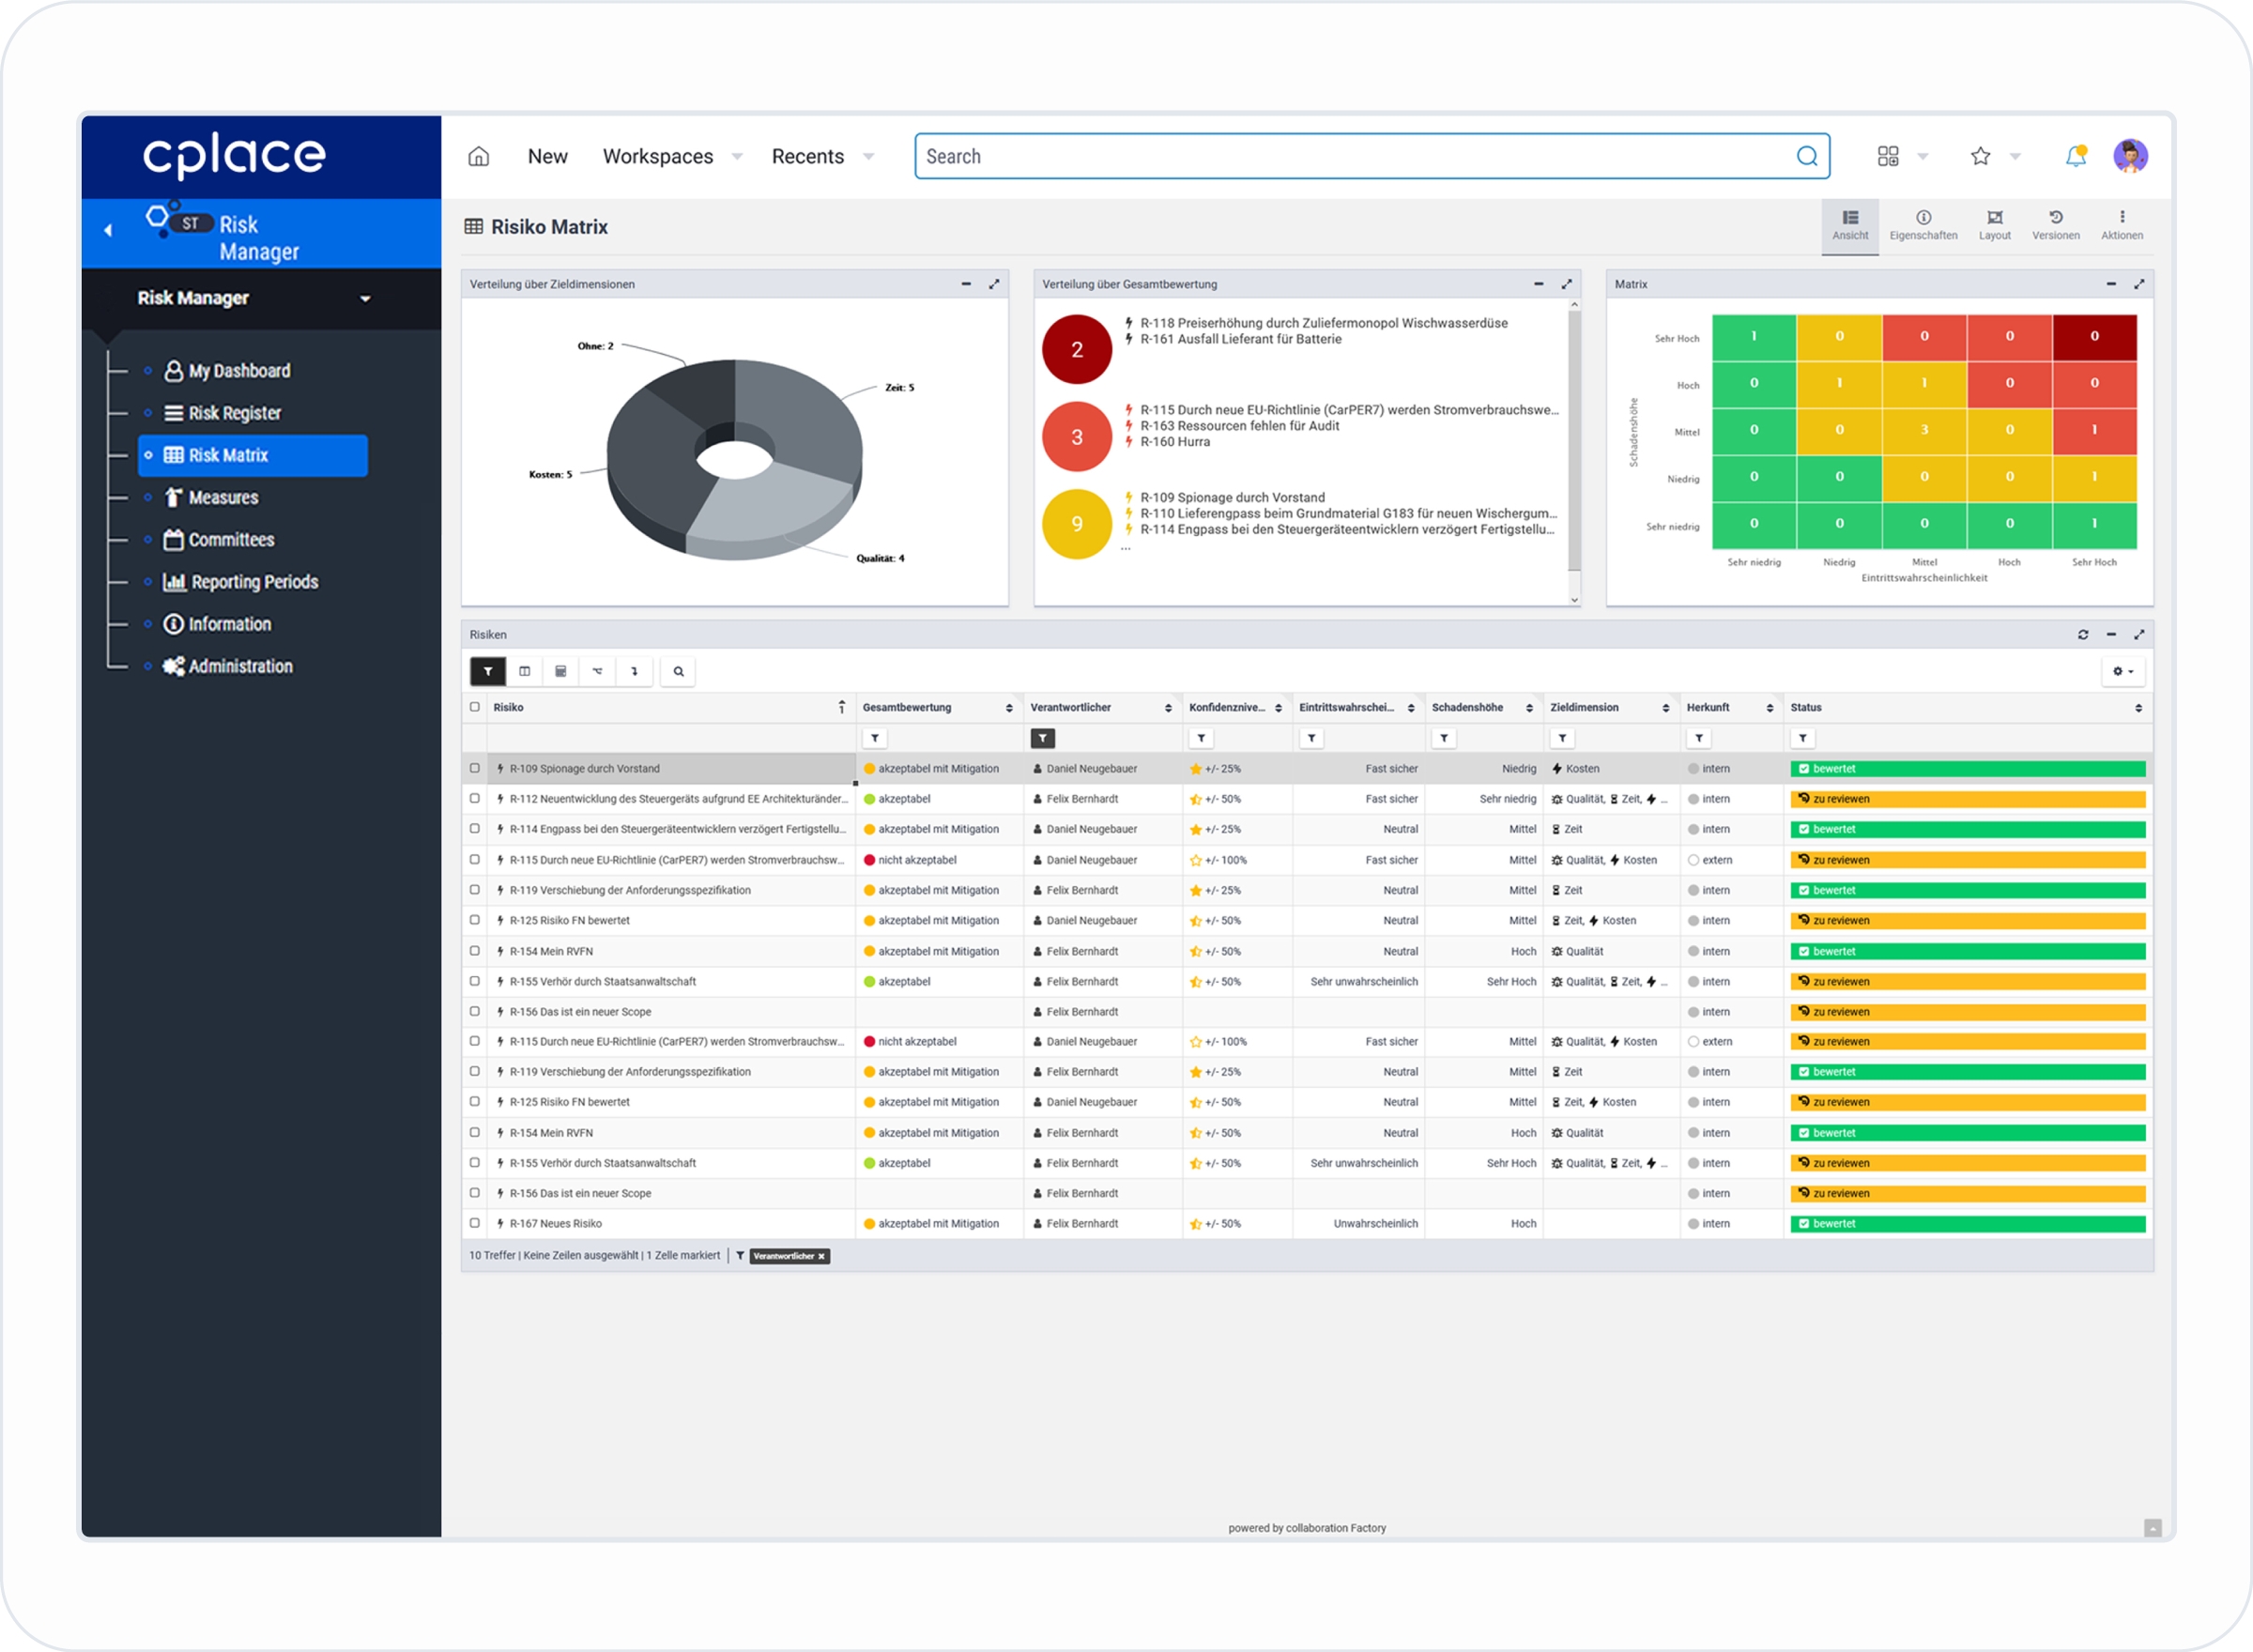Check the row for R-167 Neues Risiko
The width and height of the screenshot is (2253, 1652).
coord(475,1223)
